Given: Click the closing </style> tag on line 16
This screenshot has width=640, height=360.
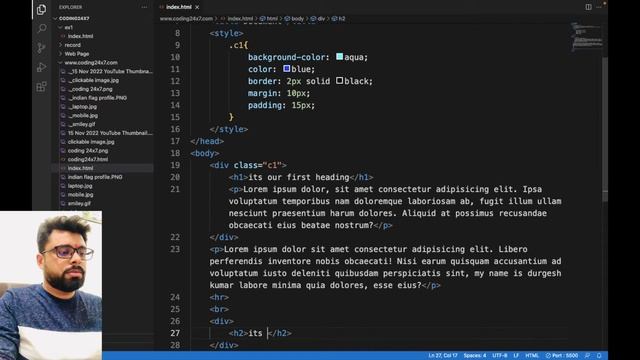Looking at the screenshot, I should point(229,129).
